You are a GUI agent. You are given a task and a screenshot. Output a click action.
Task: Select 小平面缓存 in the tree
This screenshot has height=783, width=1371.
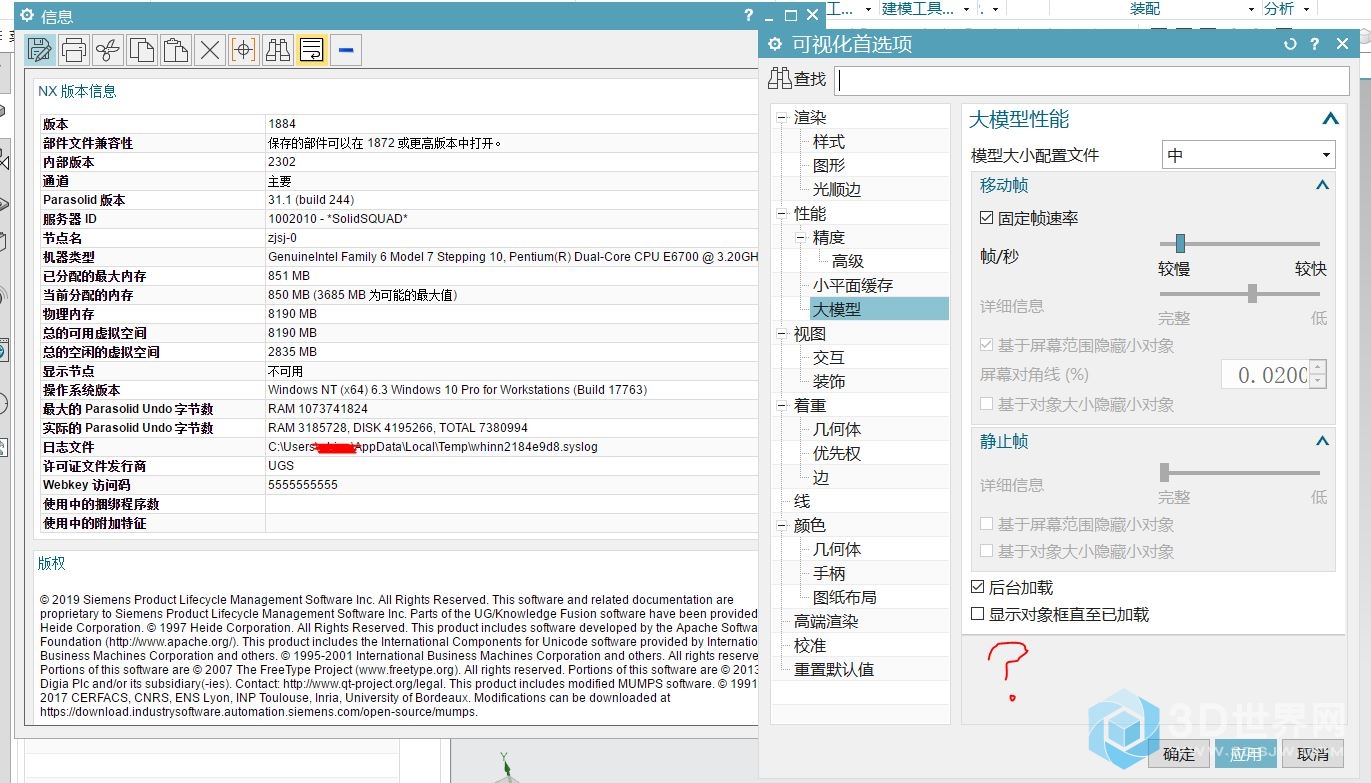click(852, 286)
